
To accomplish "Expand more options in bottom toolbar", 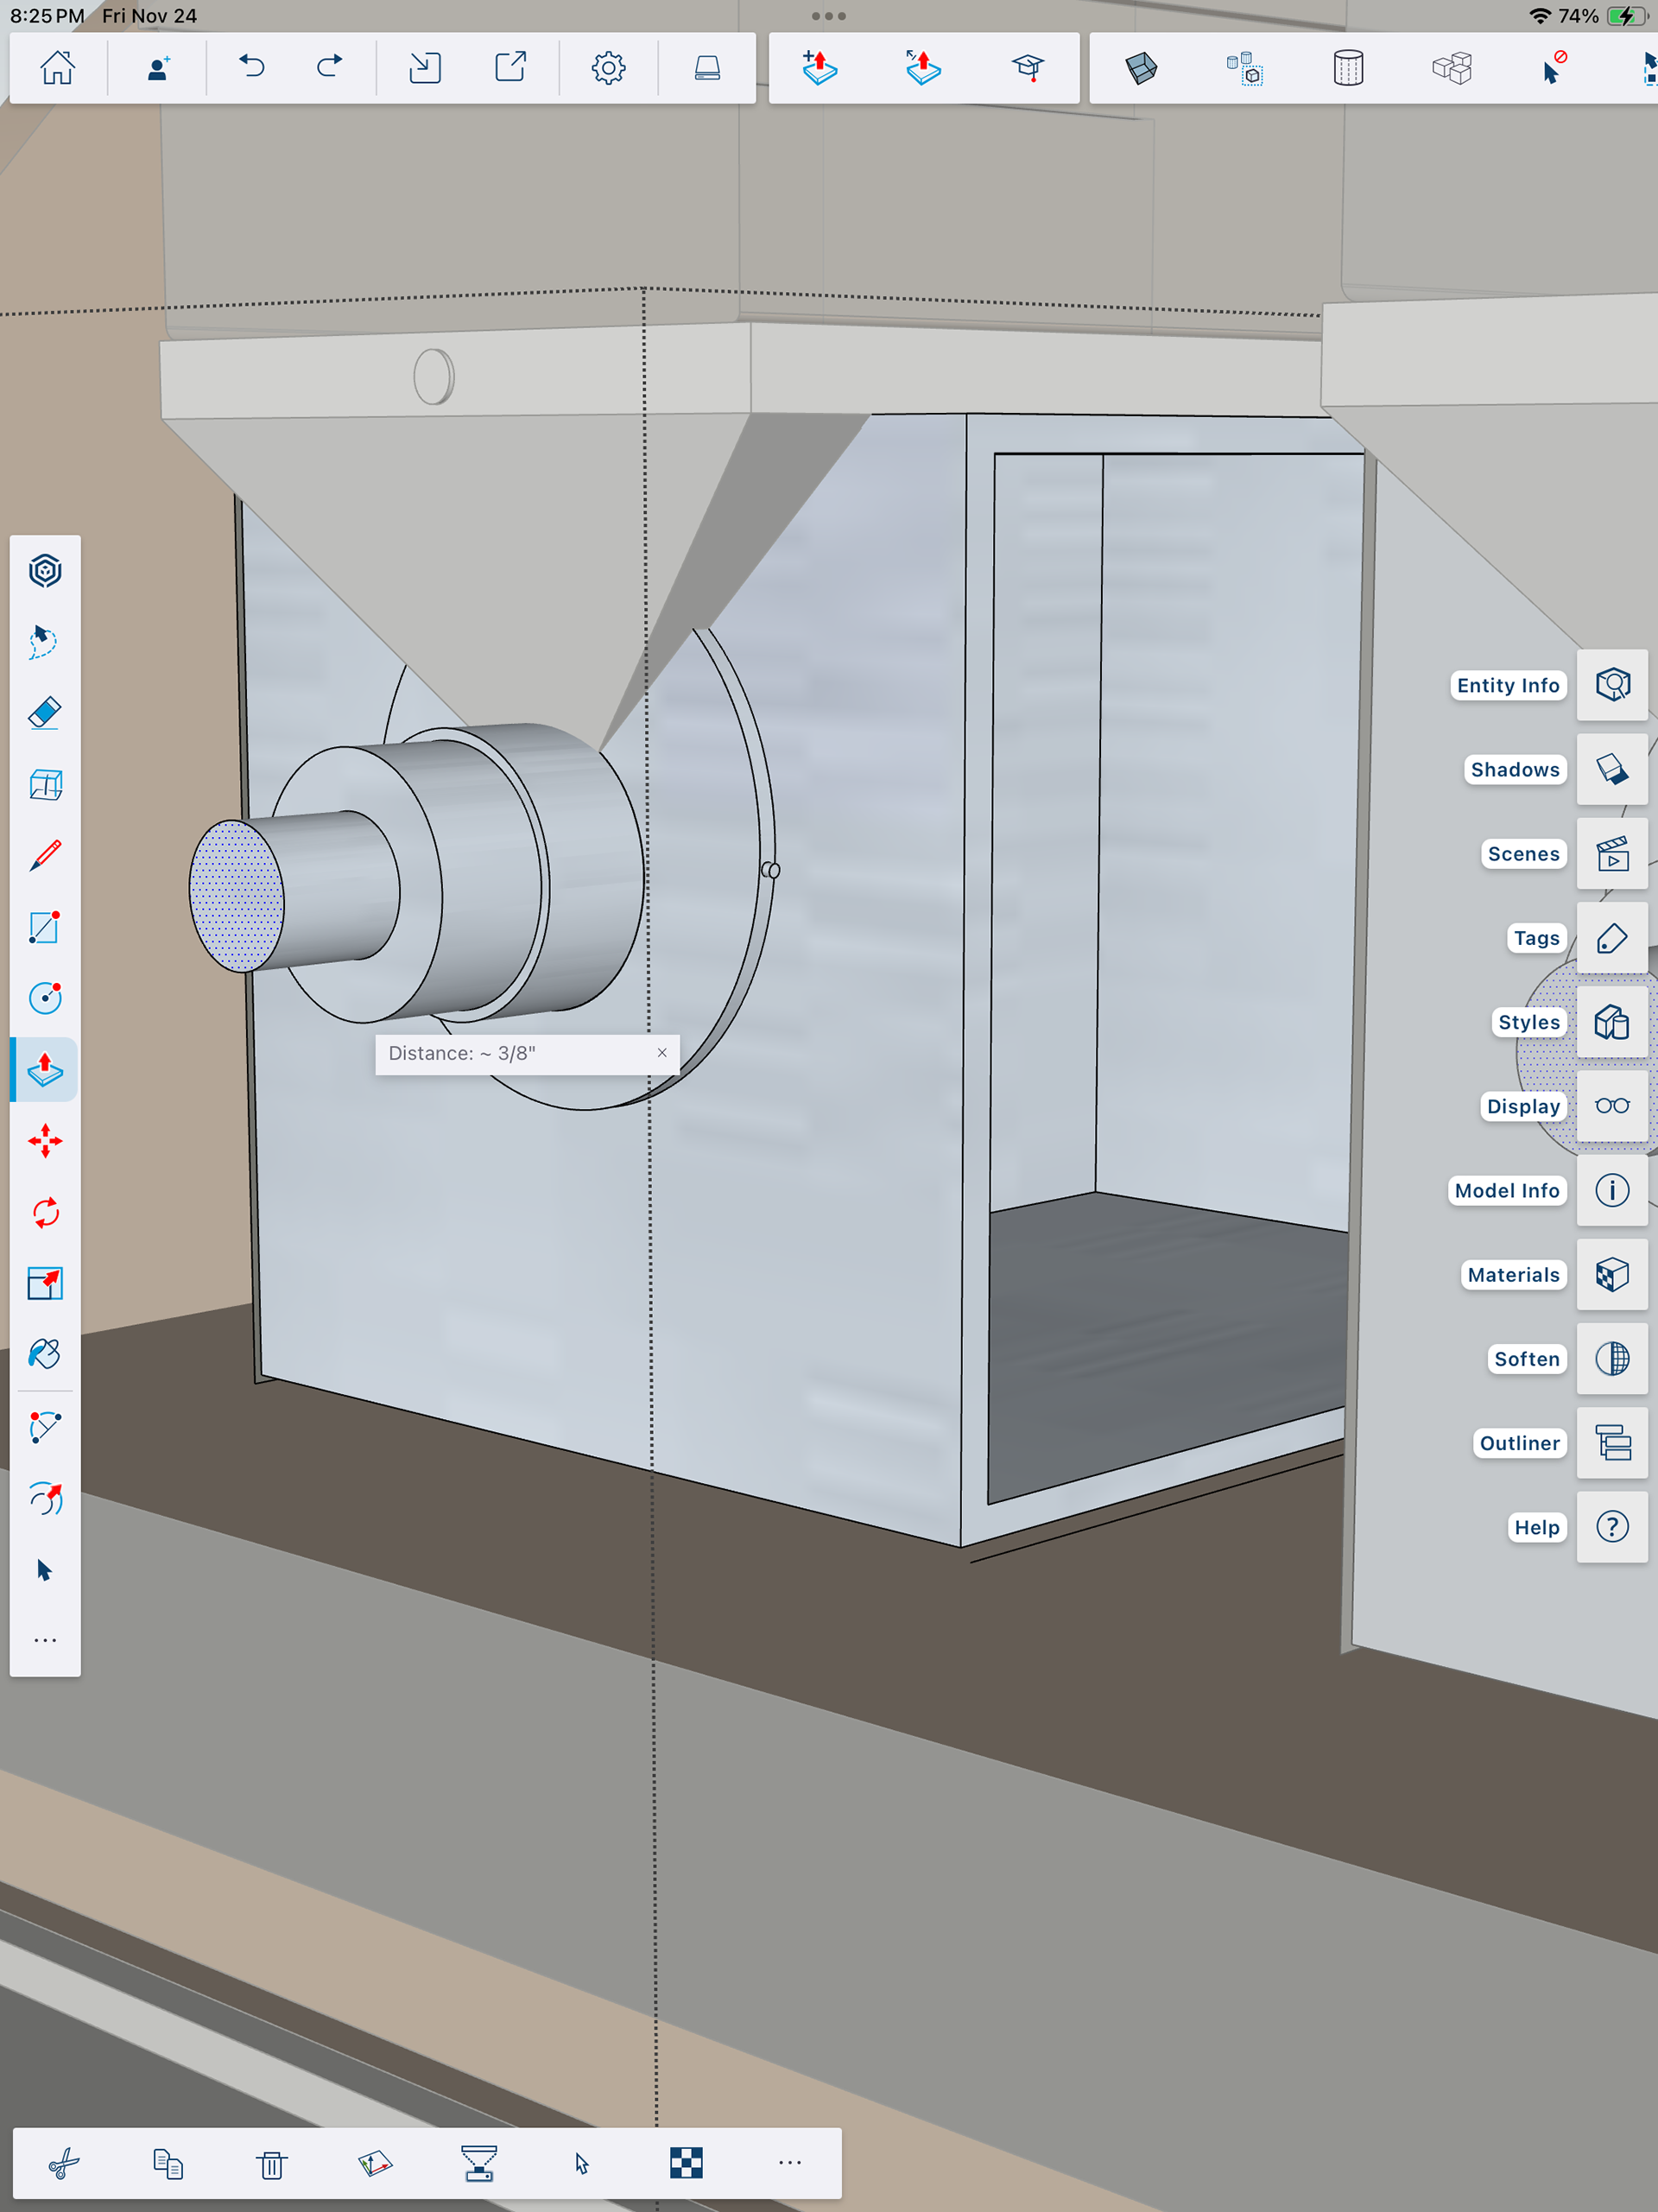I will pos(790,2163).
